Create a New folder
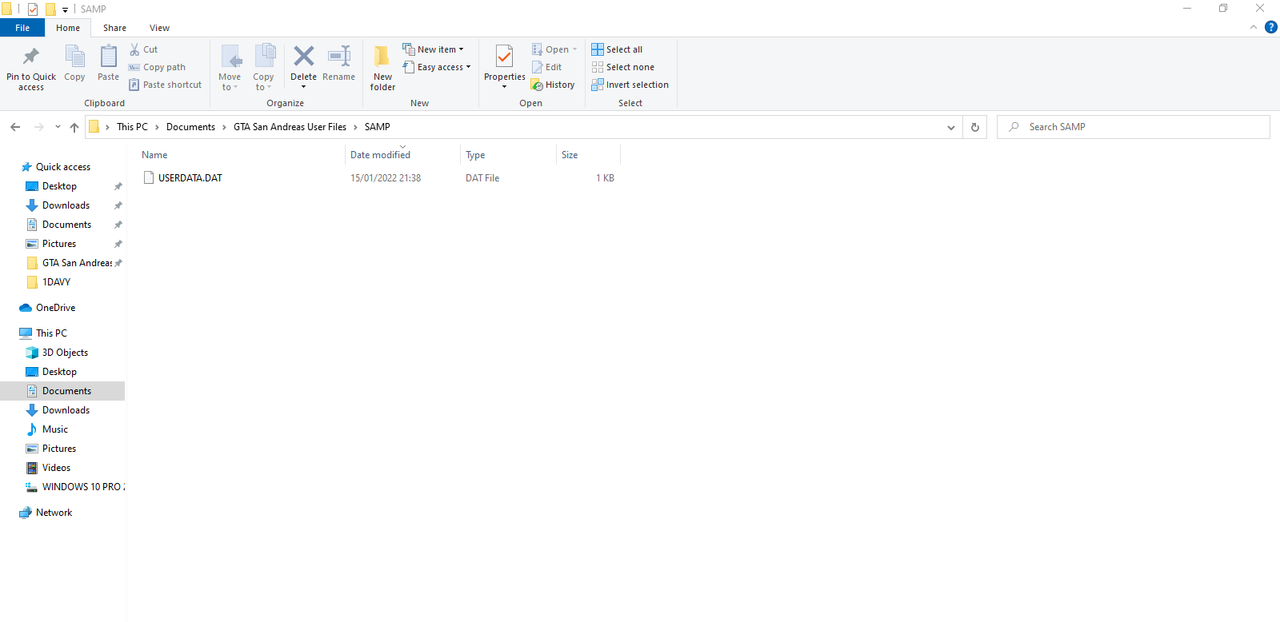Screen dimensions: 1280x622 (383, 68)
